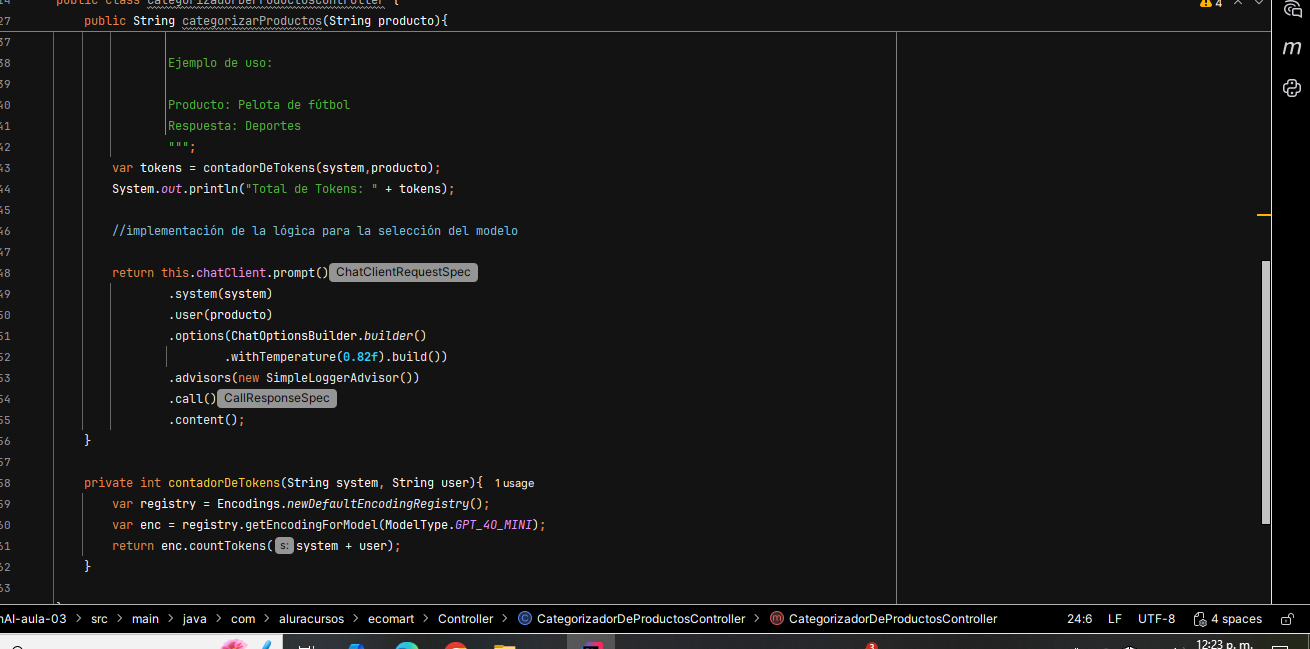Click the '1 usage' code lens link
This screenshot has height=649, width=1310.
click(x=514, y=483)
